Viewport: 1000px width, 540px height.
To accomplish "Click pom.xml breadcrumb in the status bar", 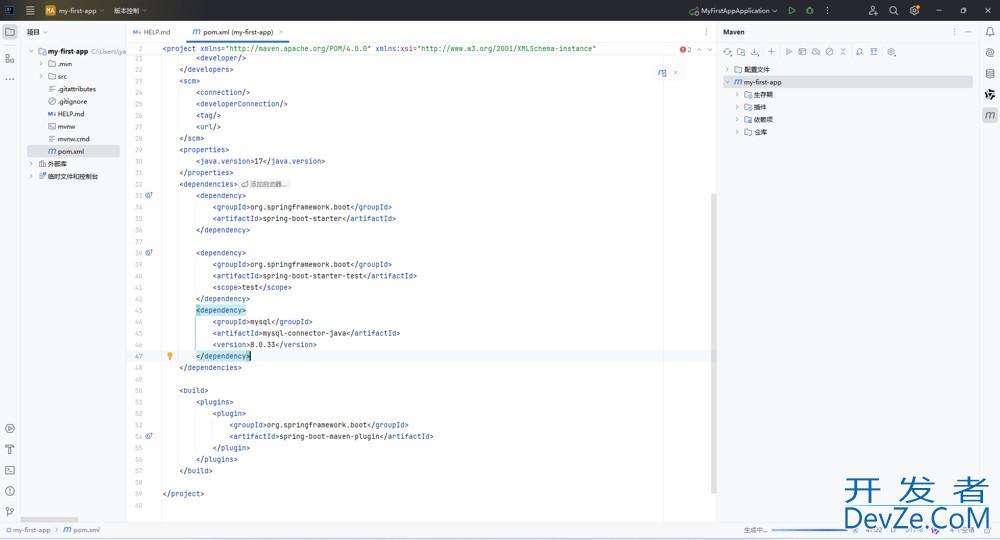I will click(x=81, y=530).
